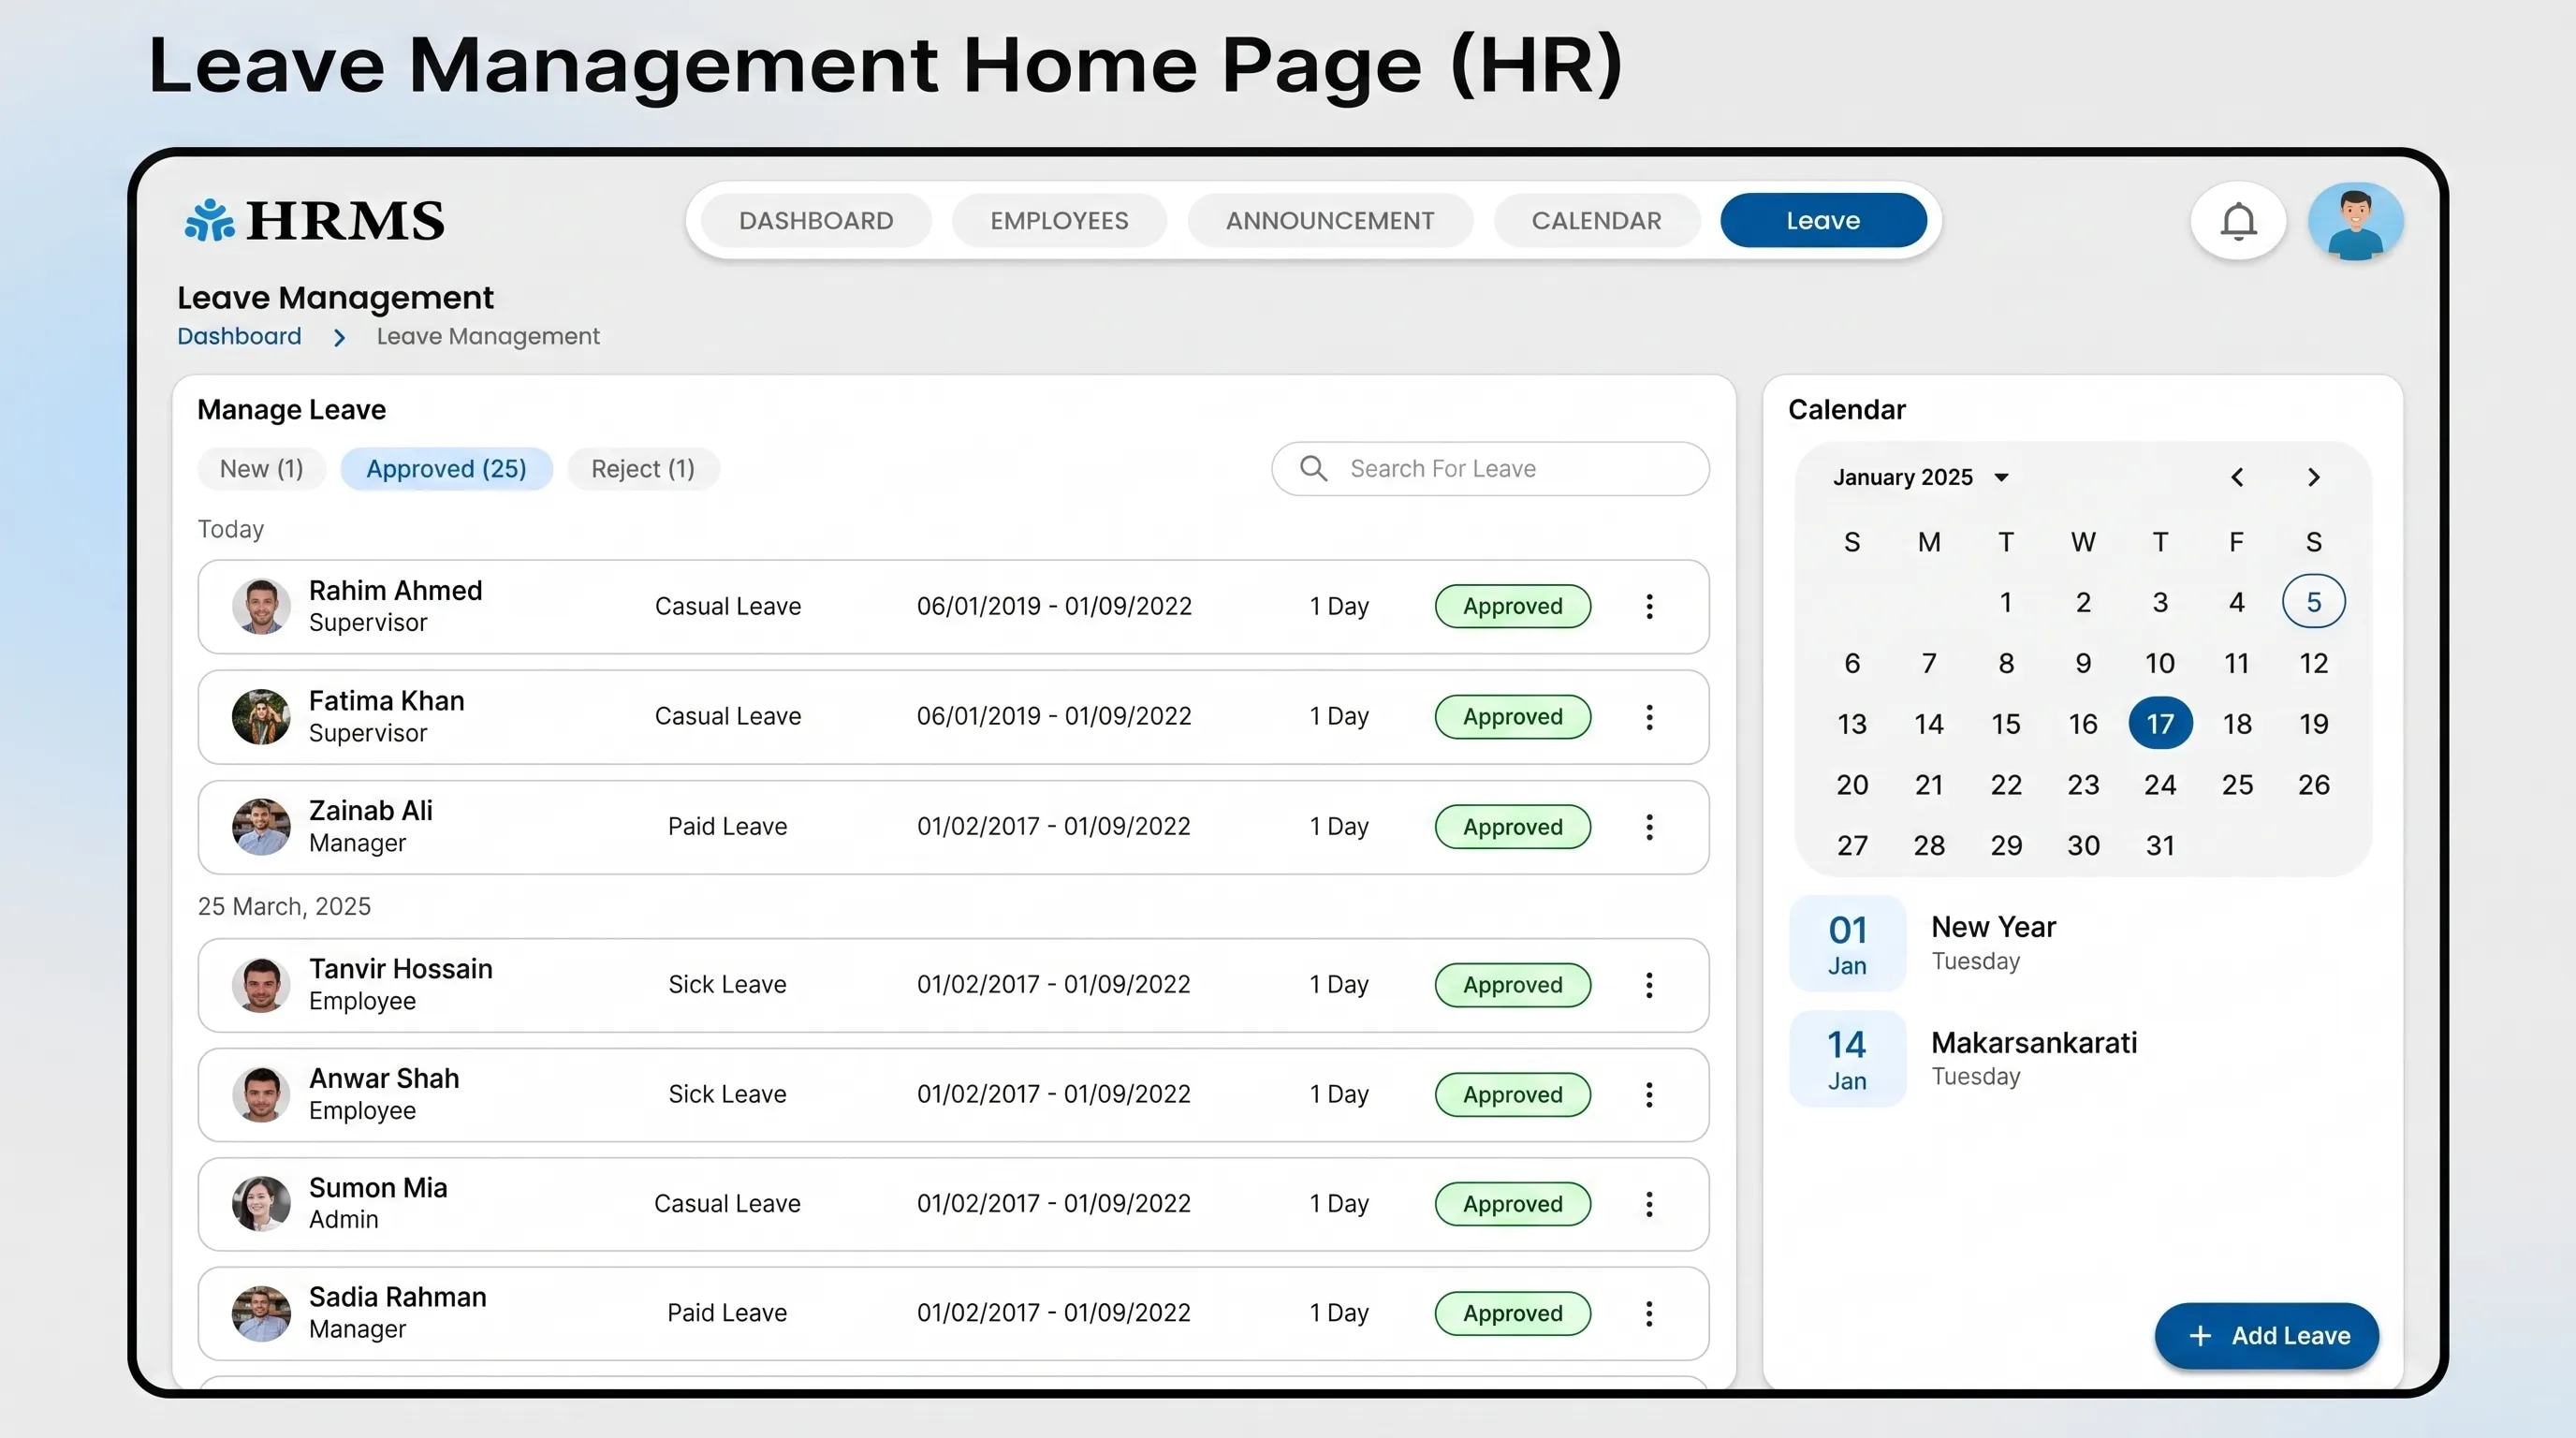Click the Approved badge for Anwar Shah

pyautogui.click(x=1512, y=1094)
